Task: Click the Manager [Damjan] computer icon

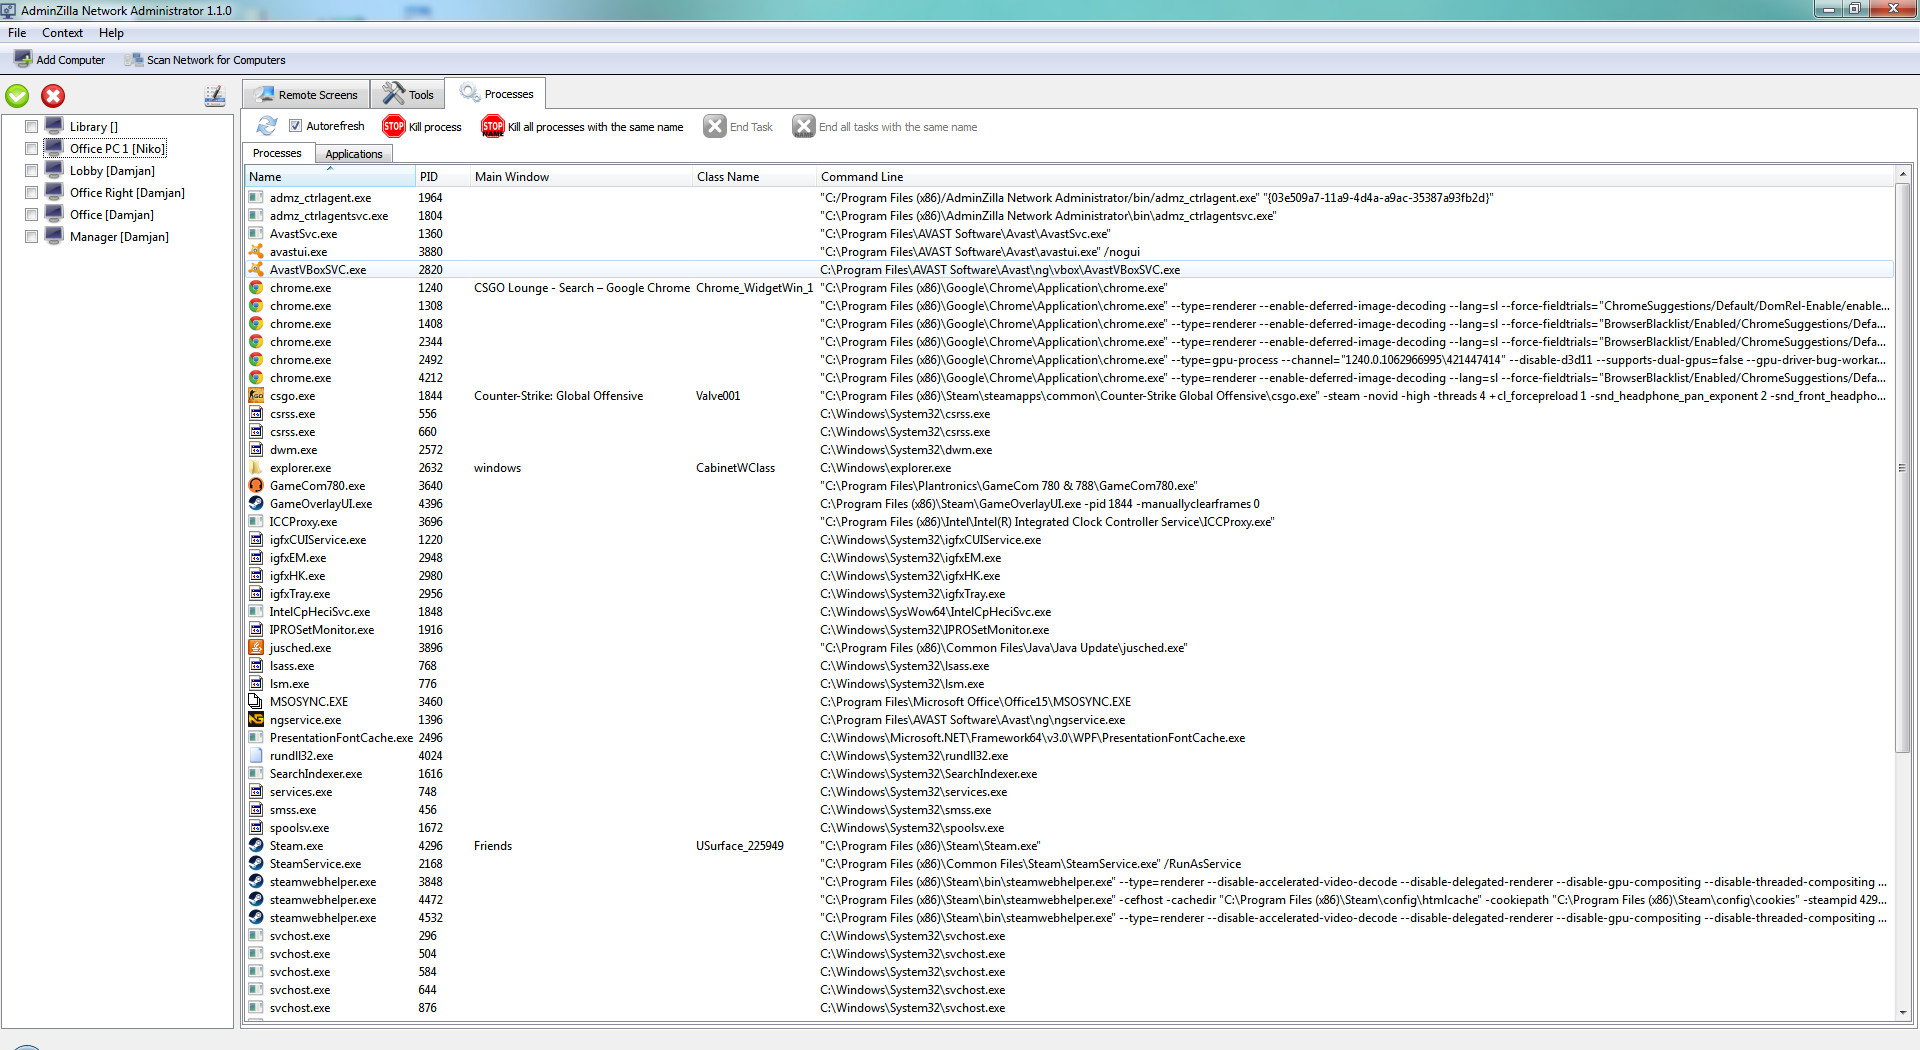Action: point(54,236)
